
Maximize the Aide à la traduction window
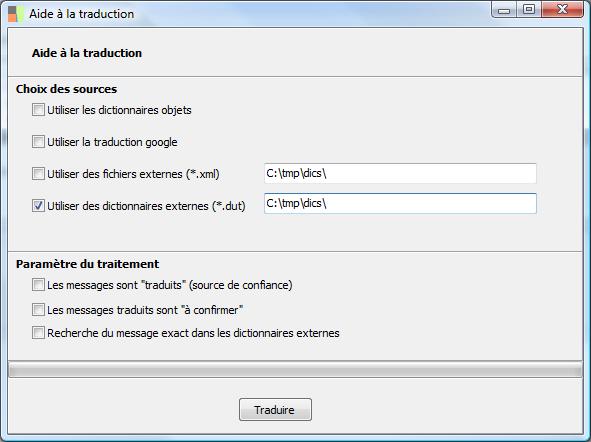[x=529, y=10]
